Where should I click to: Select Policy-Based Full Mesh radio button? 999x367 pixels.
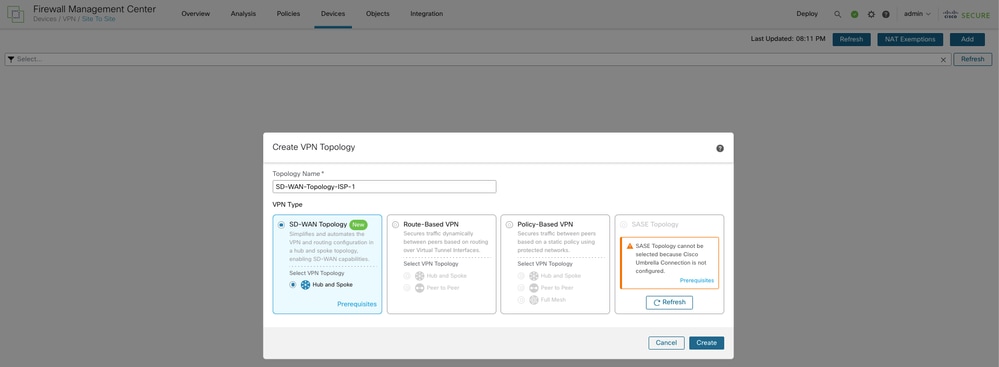[521, 300]
